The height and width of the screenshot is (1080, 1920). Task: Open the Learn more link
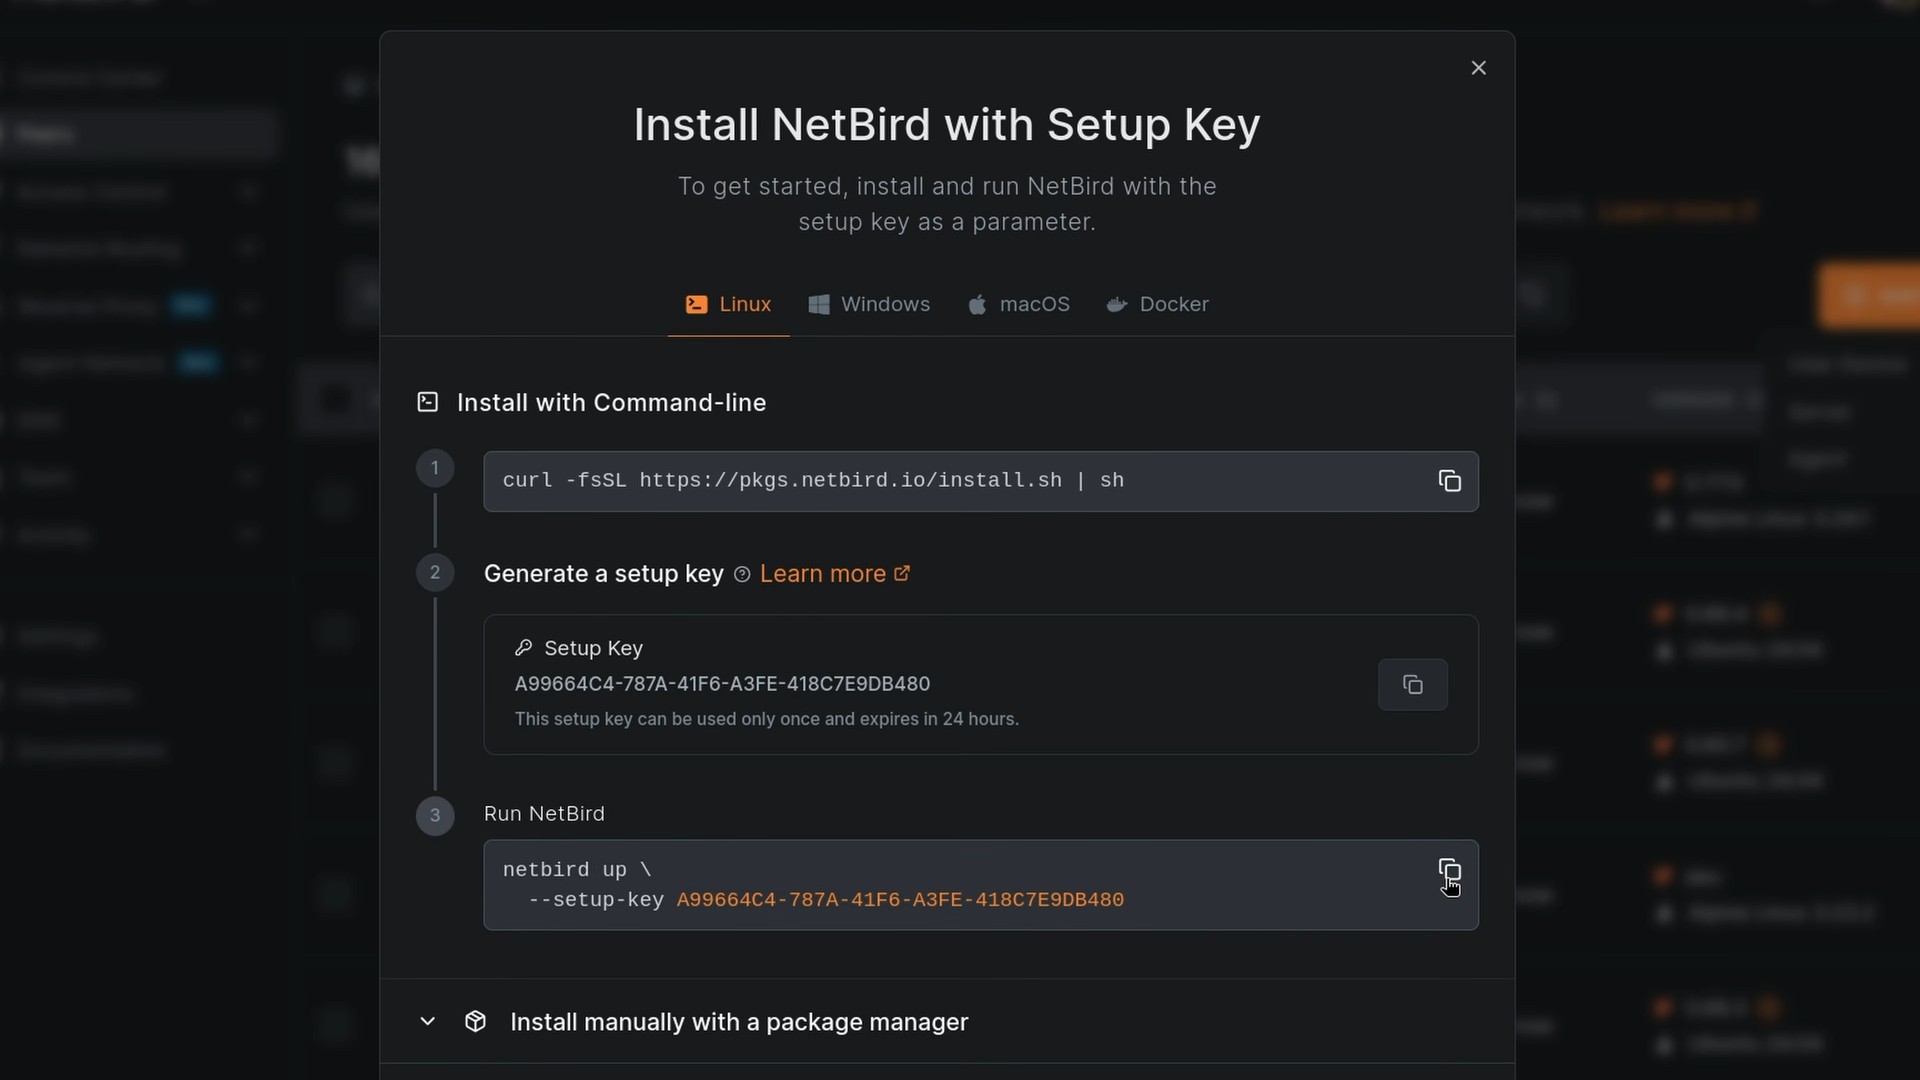834,574
